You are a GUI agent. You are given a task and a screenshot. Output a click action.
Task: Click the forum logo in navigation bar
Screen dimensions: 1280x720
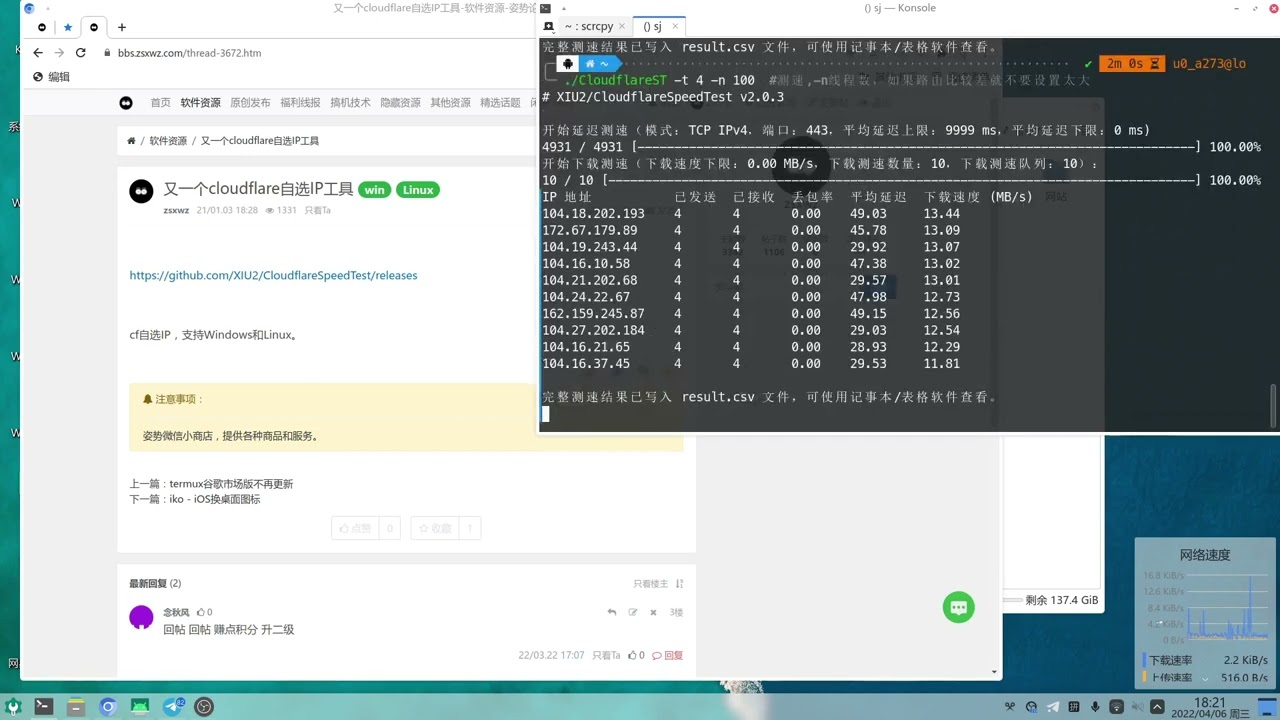tap(126, 103)
